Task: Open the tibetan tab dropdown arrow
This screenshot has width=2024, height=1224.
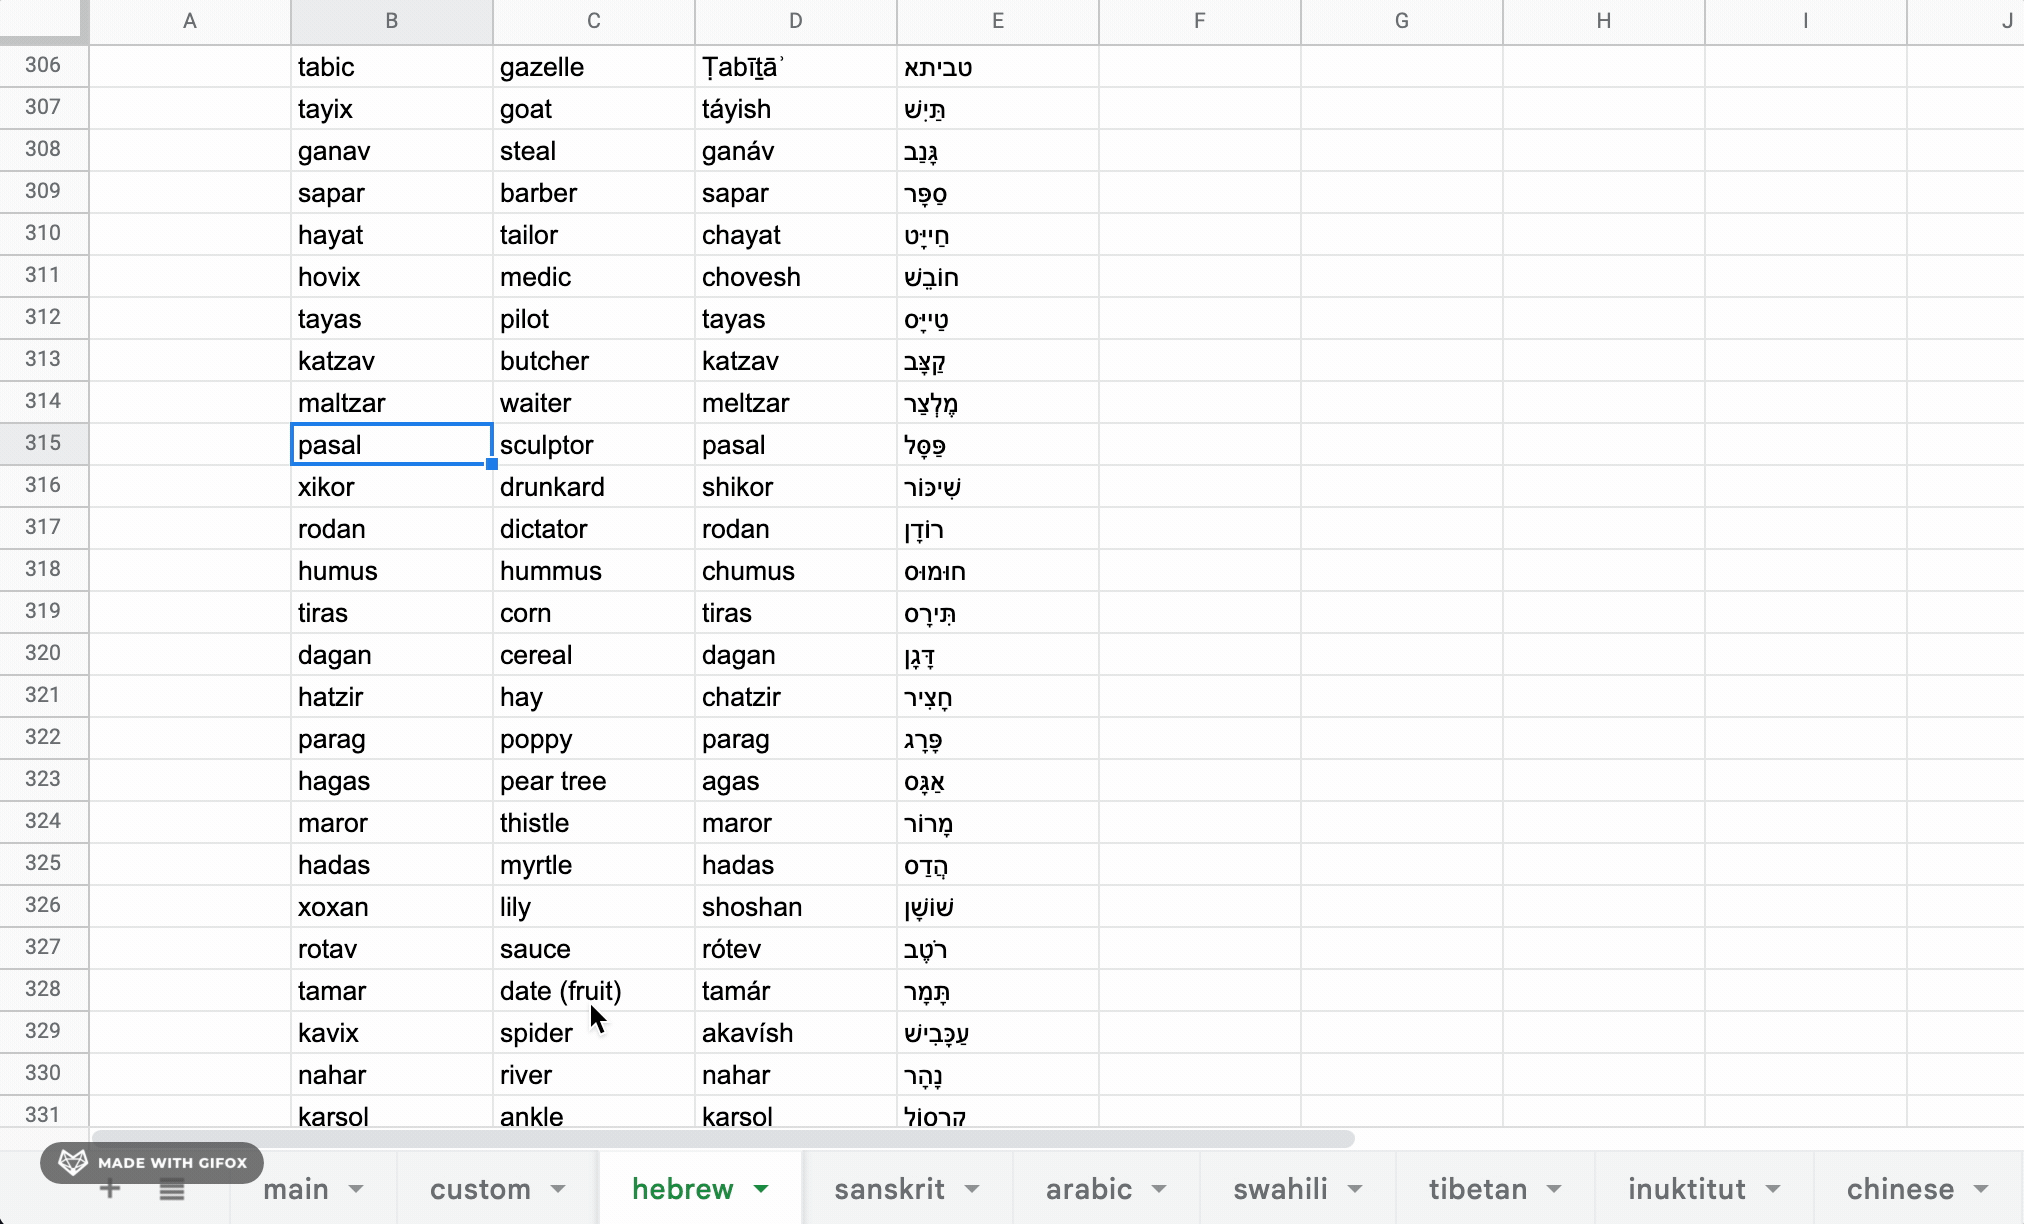Action: pos(1554,1189)
